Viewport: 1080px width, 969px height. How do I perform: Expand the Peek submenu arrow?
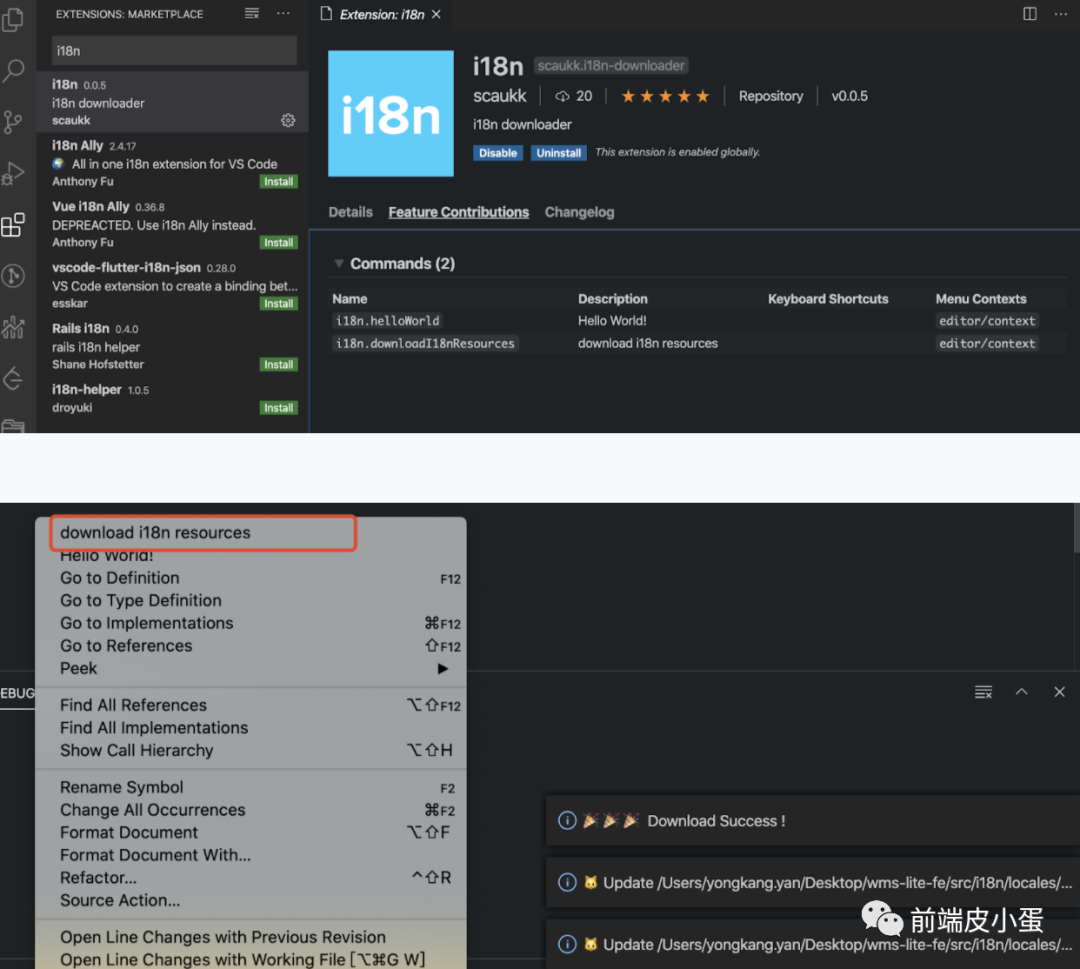pos(443,669)
